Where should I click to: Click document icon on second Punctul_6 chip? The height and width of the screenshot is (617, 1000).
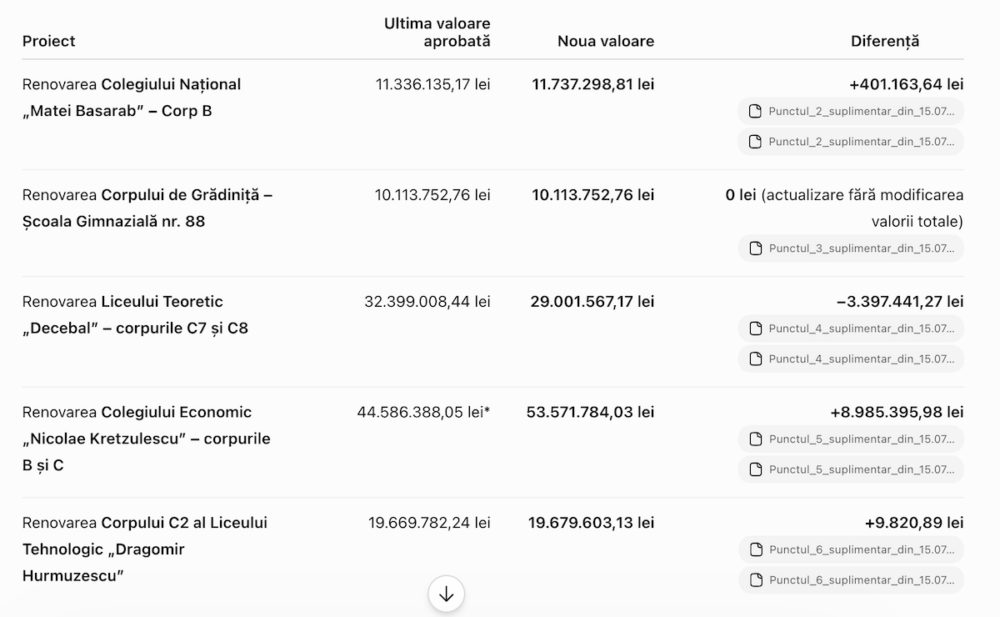point(756,580)
